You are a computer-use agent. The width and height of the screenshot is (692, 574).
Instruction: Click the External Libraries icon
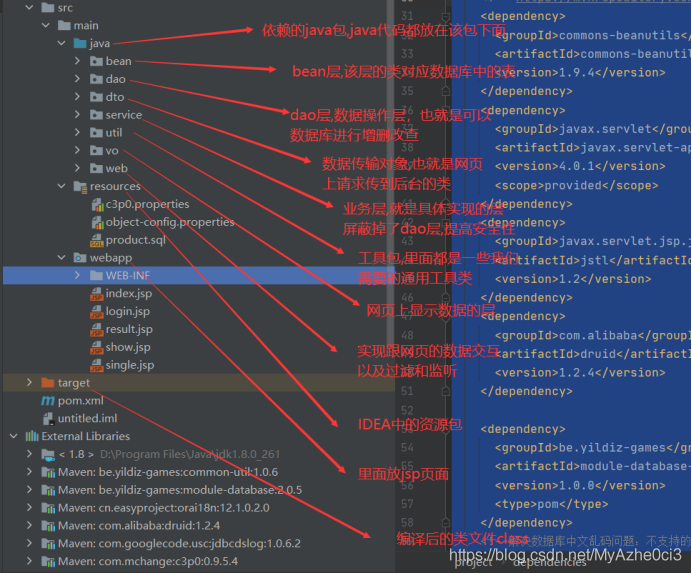click(32, 436)
